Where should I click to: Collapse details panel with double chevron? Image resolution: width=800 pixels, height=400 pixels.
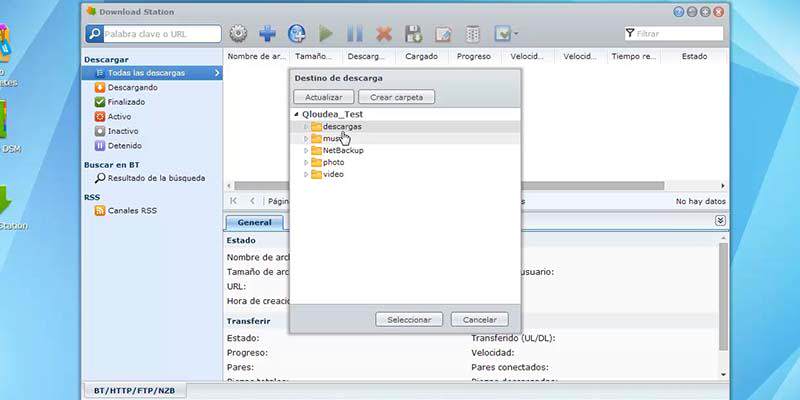(720, 221)
